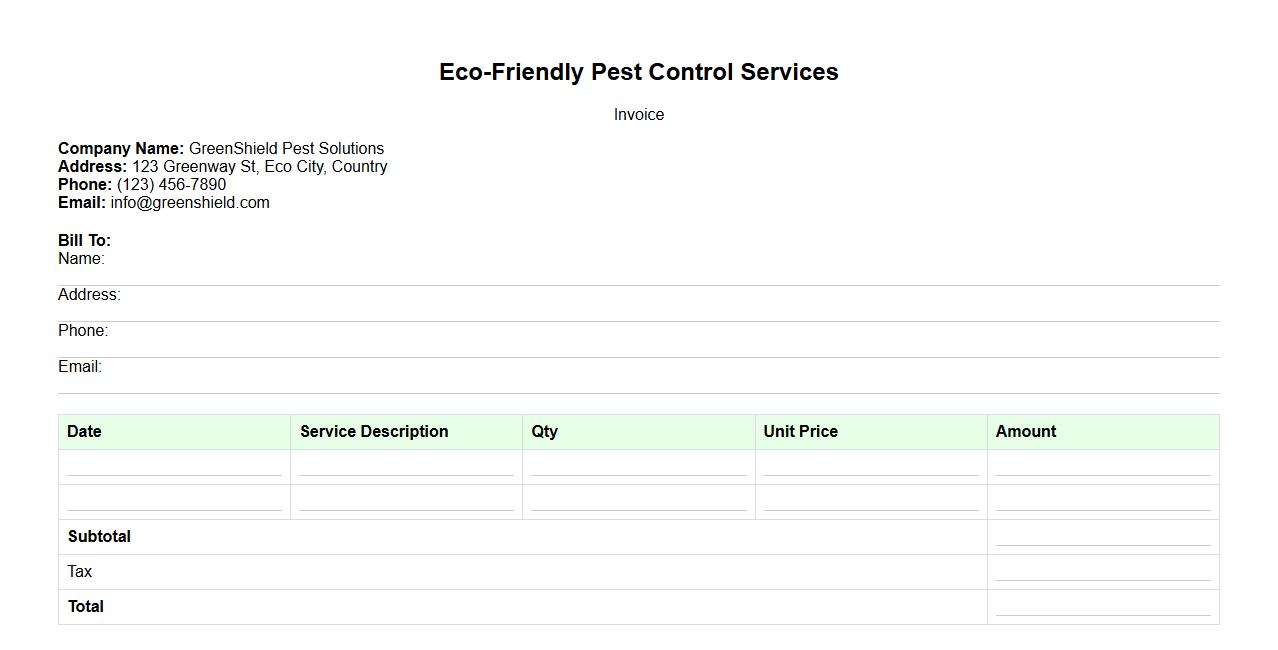
Task: Click first row Amount field
Action: coord(1103,467)
